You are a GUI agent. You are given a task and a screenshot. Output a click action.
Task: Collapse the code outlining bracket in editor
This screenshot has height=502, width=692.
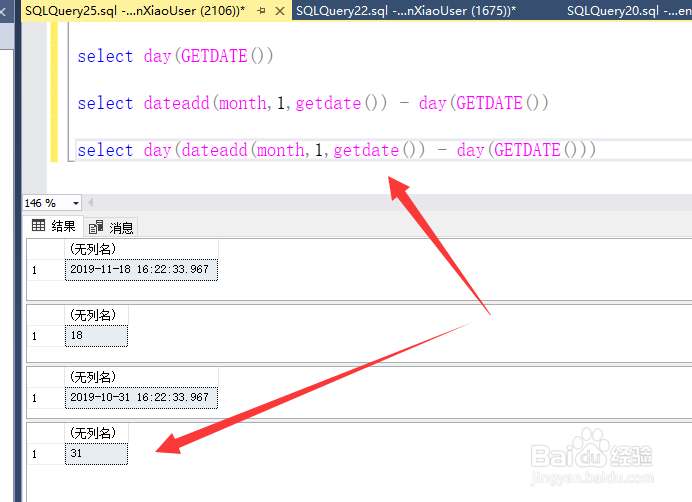pyautogui.click(x=69, y=93)
